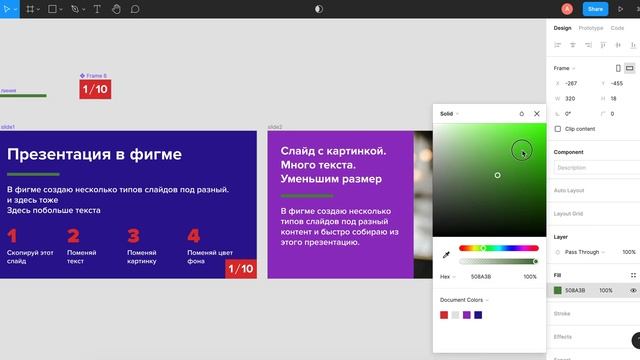Click the half-circle icon in top toolbar center
Image resolution: width=640 pixels, height=360 pixels.
click(319, 9)
